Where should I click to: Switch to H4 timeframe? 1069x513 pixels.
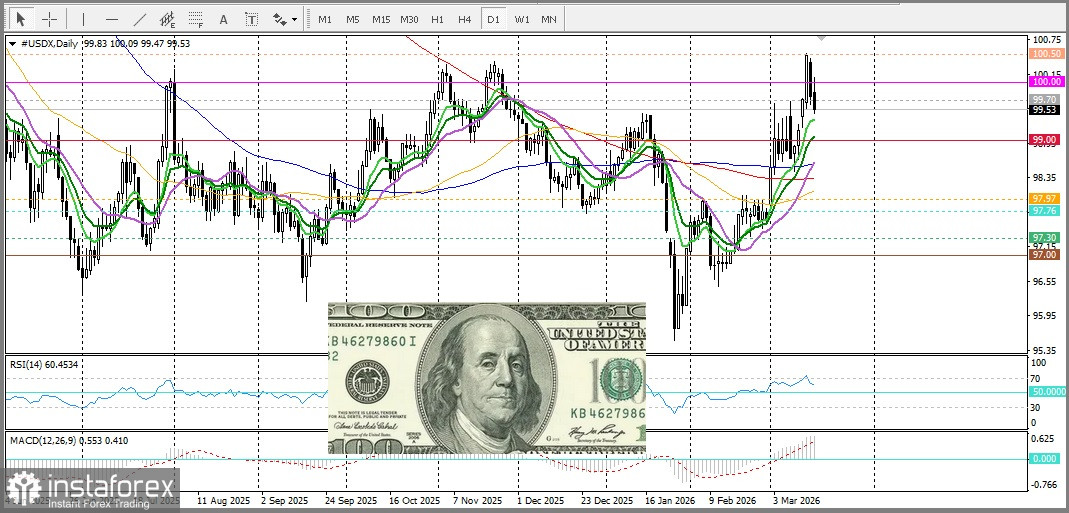coord(465,19)
